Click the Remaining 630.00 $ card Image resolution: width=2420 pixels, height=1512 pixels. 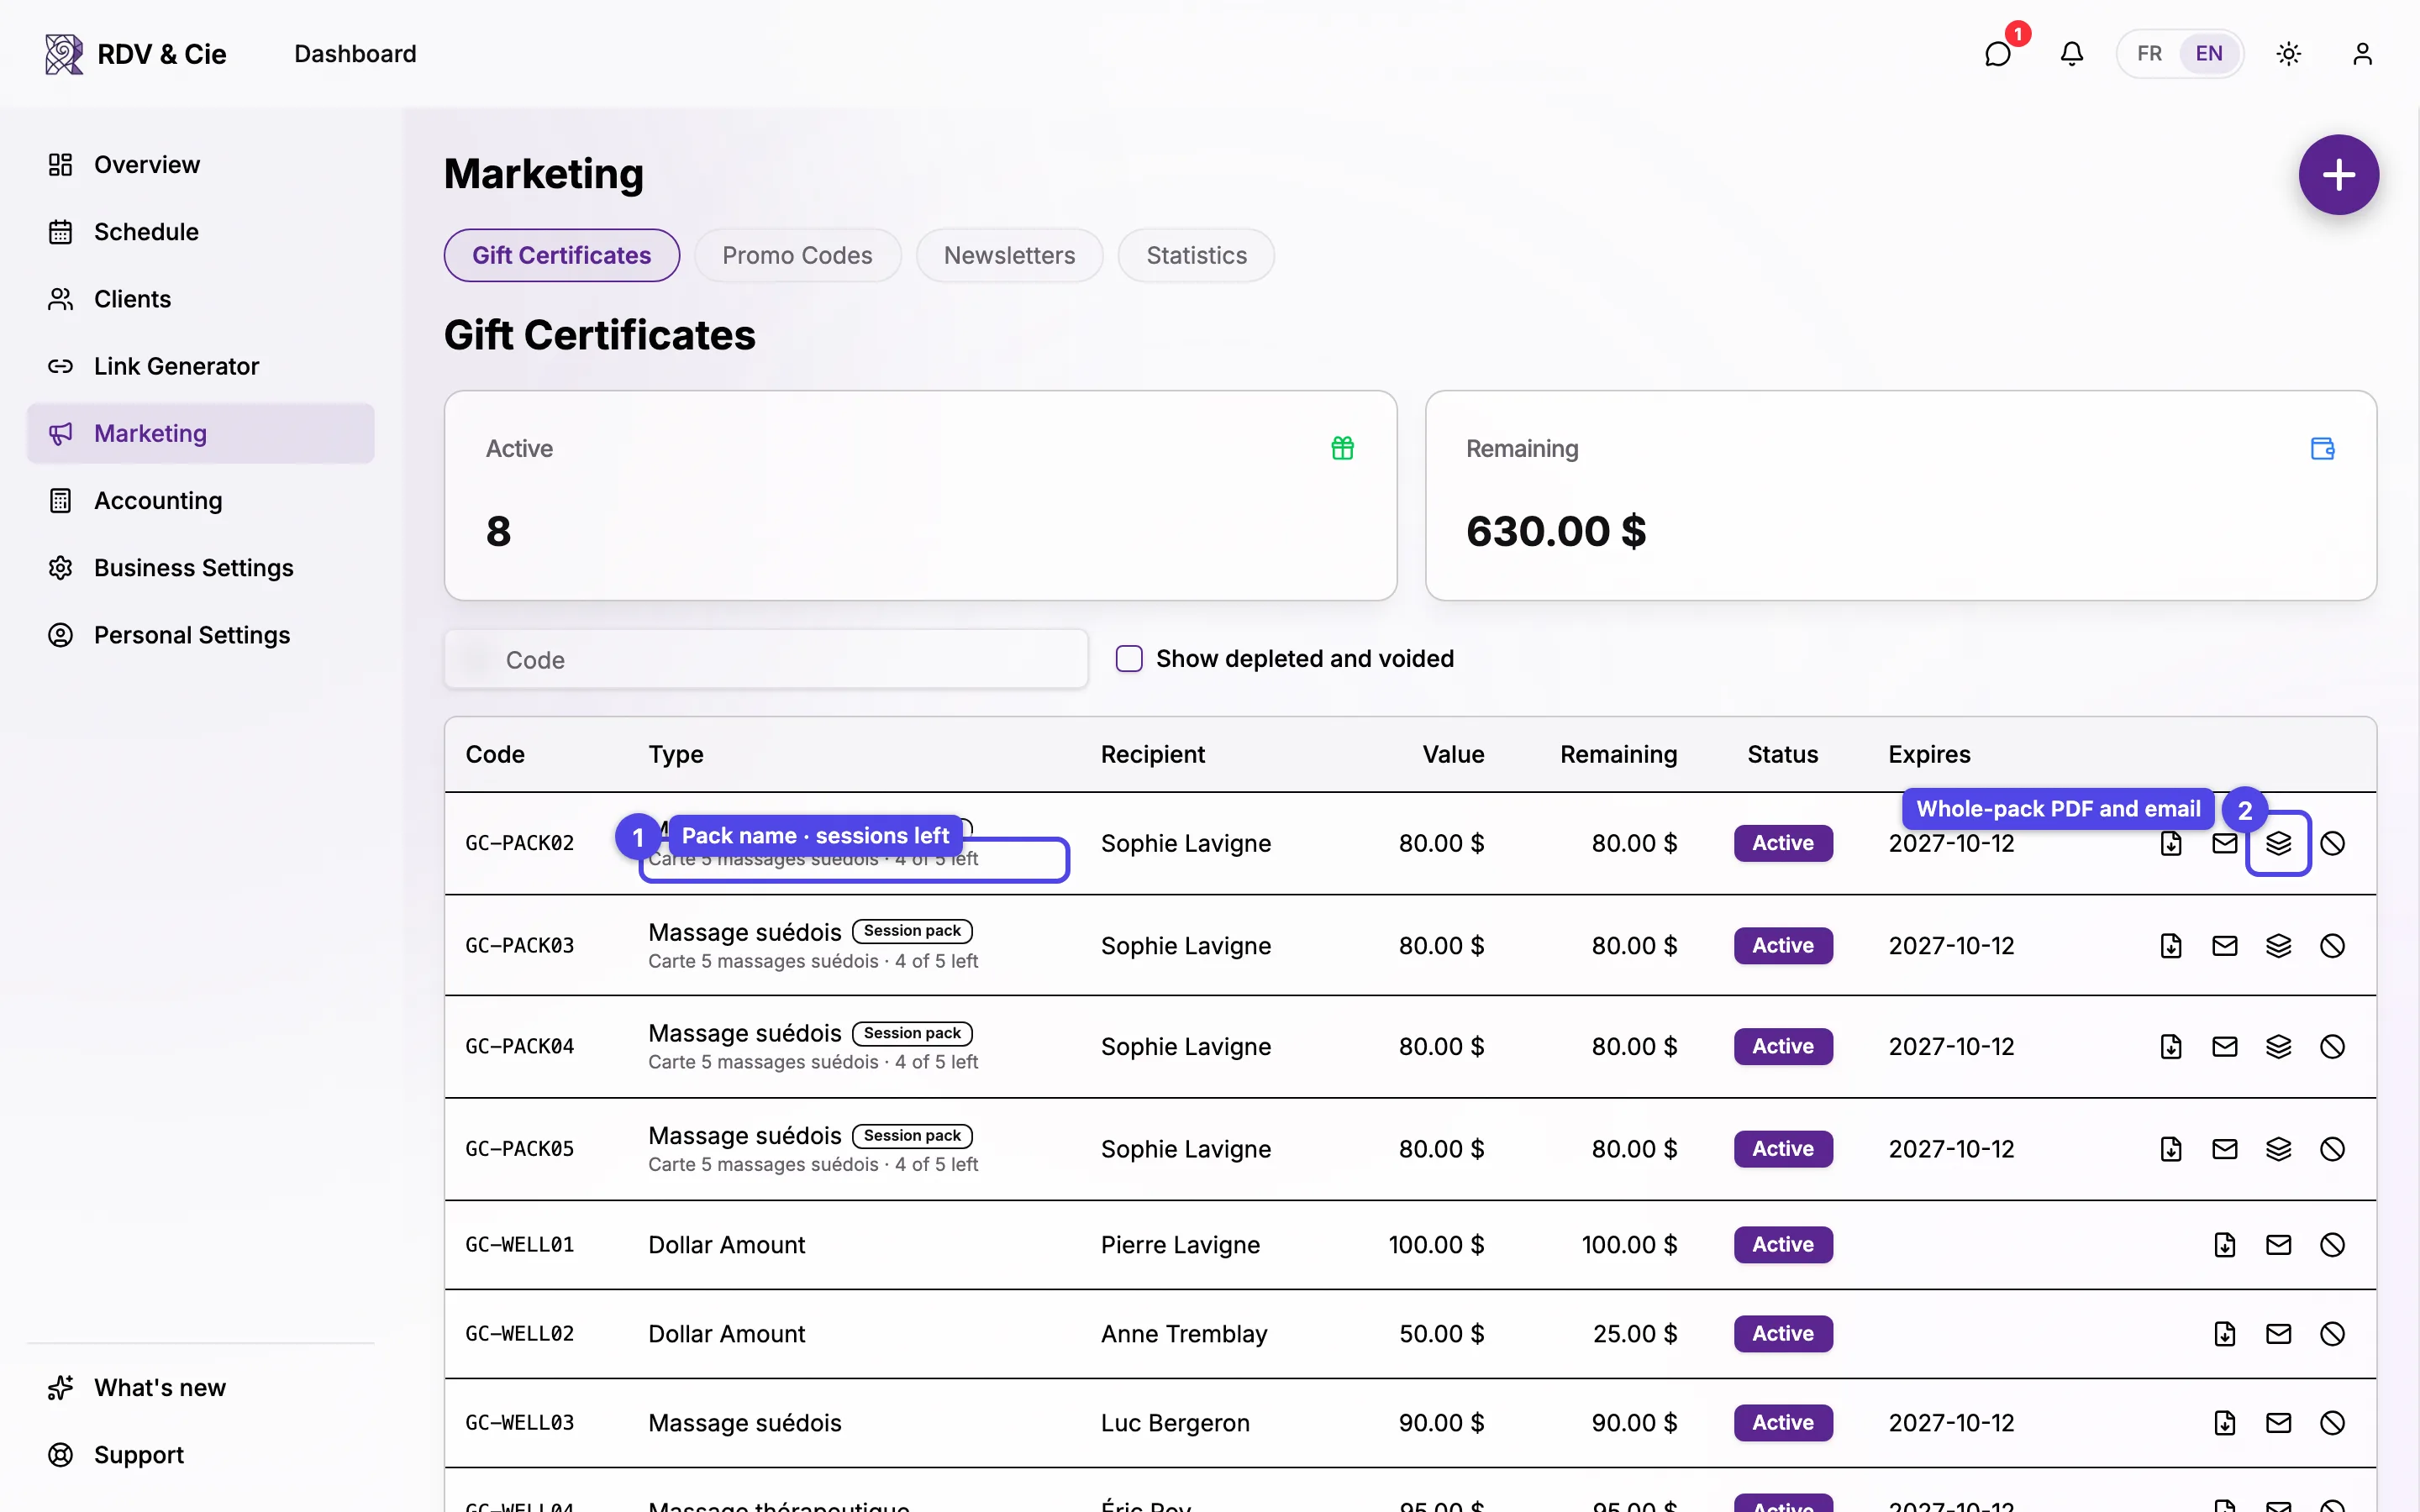tap(1900, 496)
